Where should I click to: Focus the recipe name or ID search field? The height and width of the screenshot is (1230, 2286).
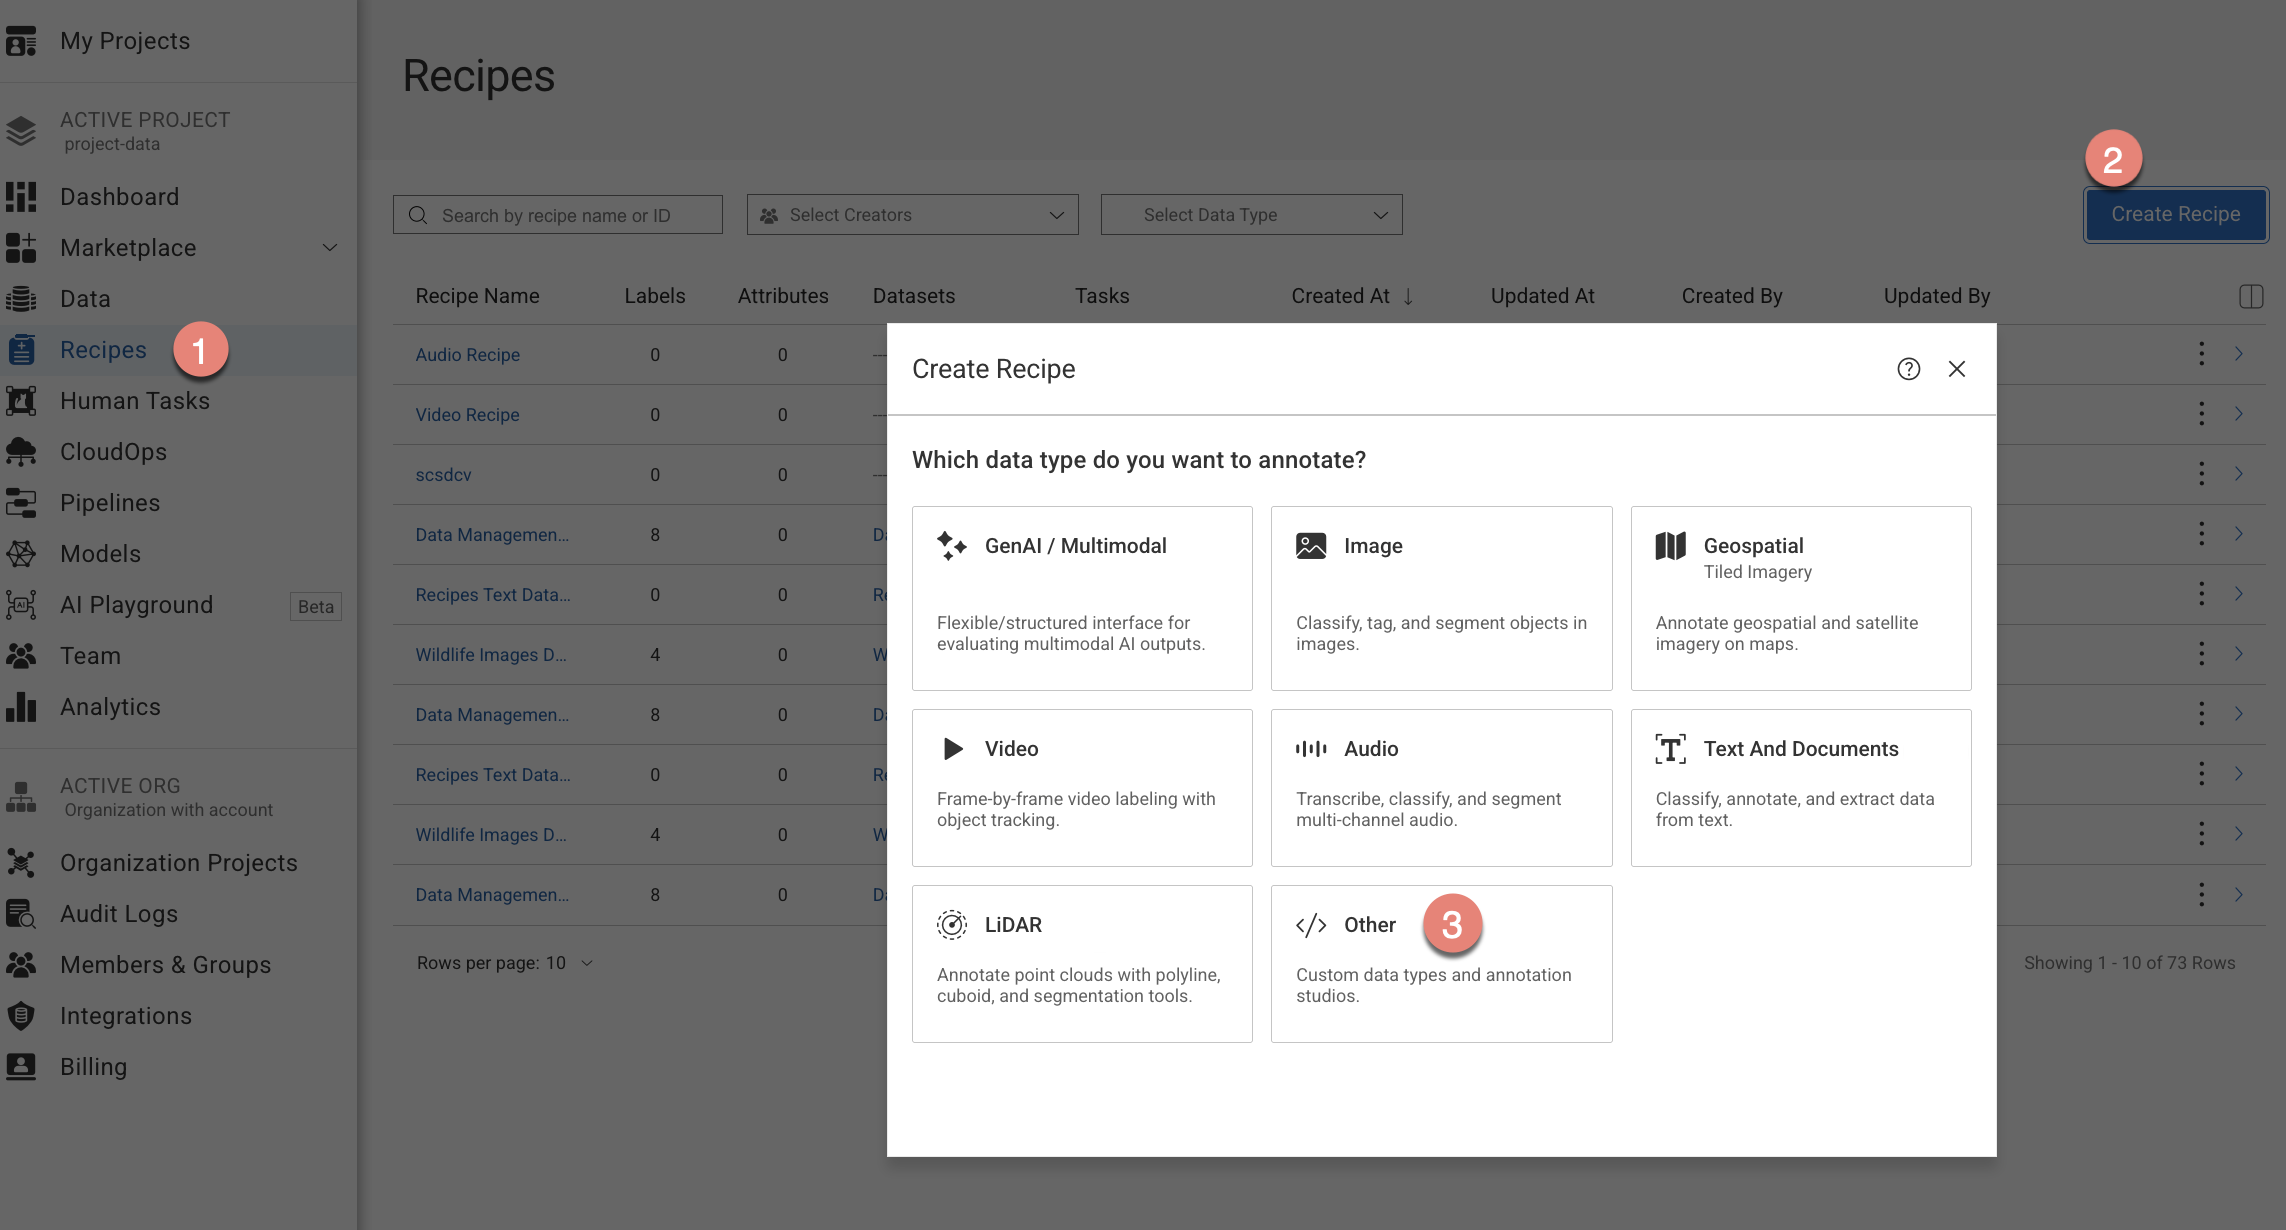coord(558,215)
